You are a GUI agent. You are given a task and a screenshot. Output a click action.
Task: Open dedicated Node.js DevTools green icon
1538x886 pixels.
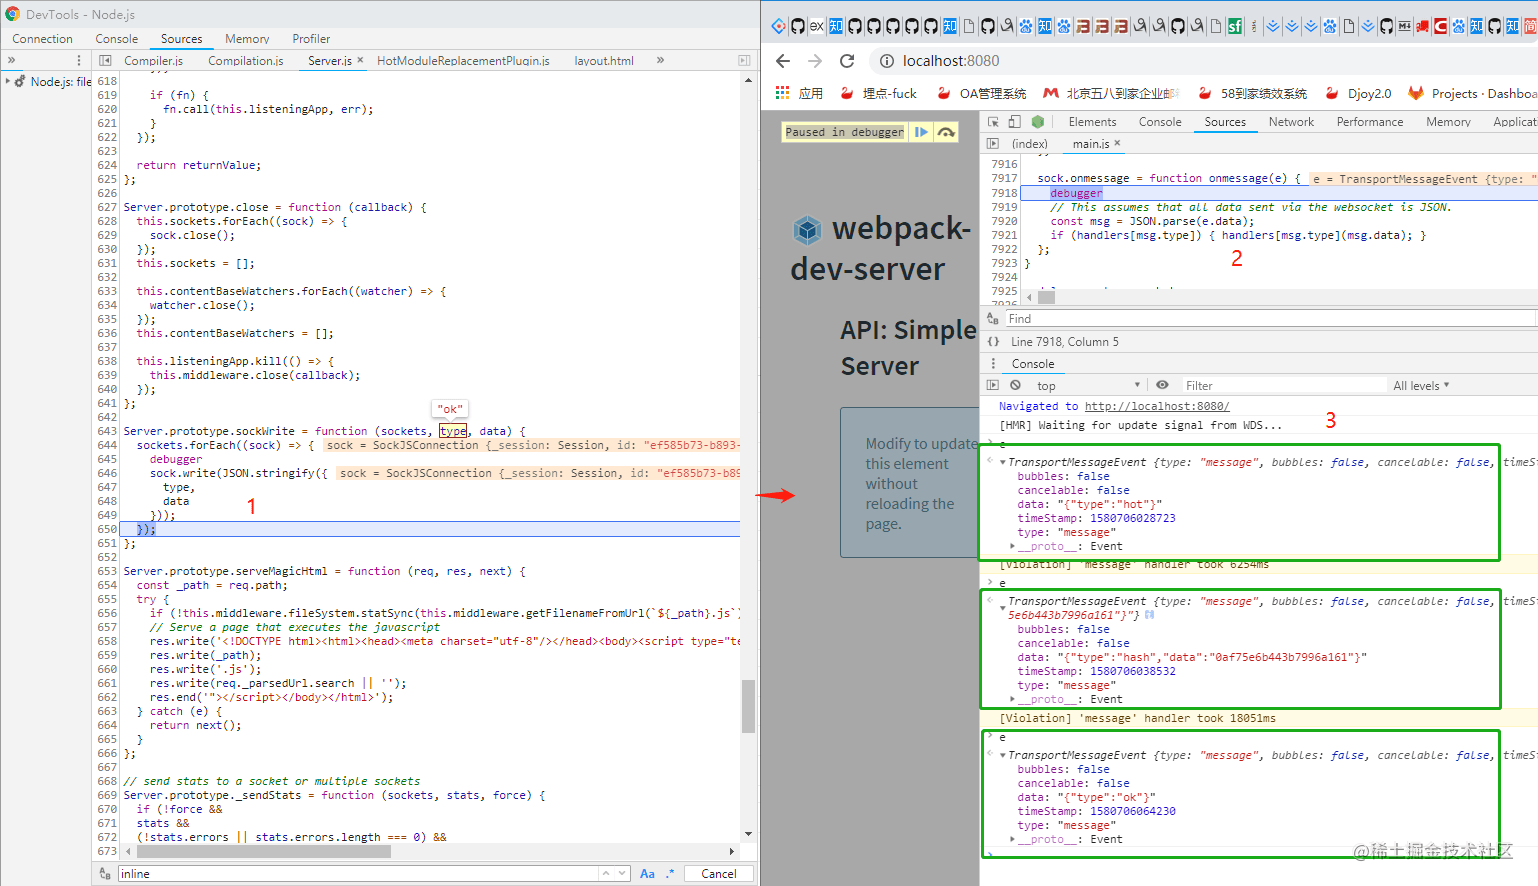(x=1038, y=122)
